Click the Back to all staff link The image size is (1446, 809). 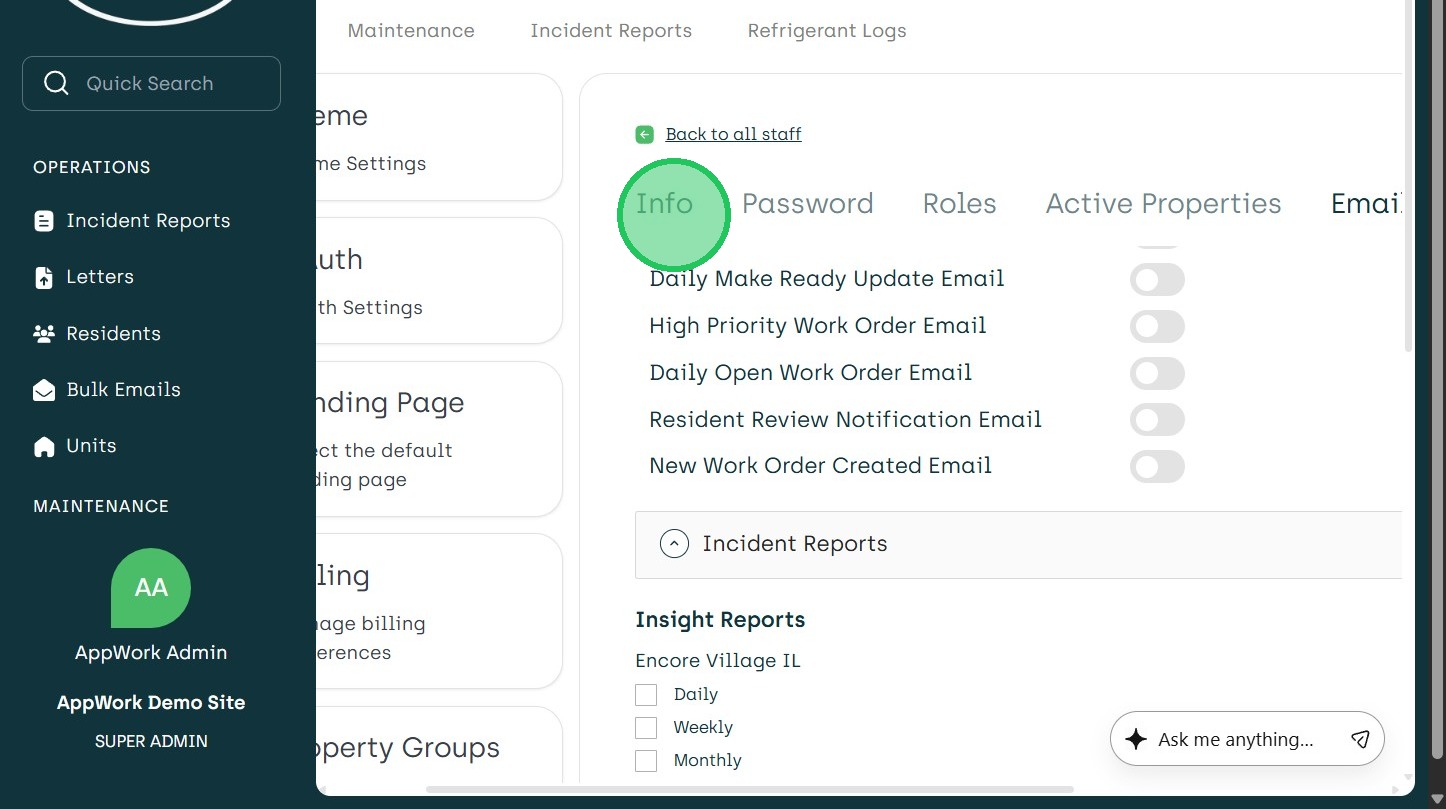click(733, 134)
